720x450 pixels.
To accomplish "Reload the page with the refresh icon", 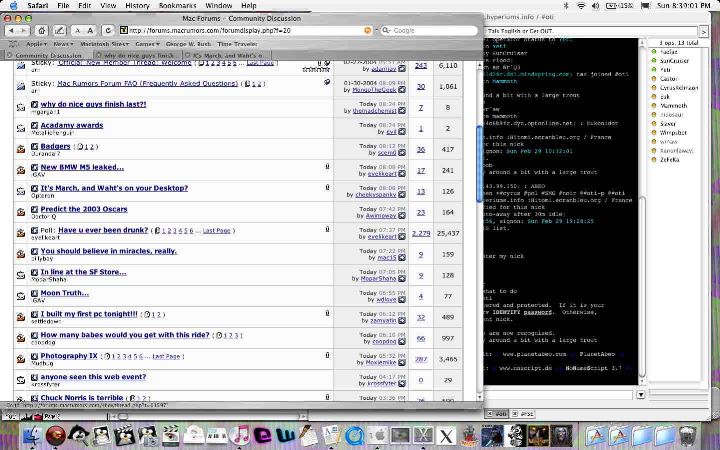I will [108, 31].
